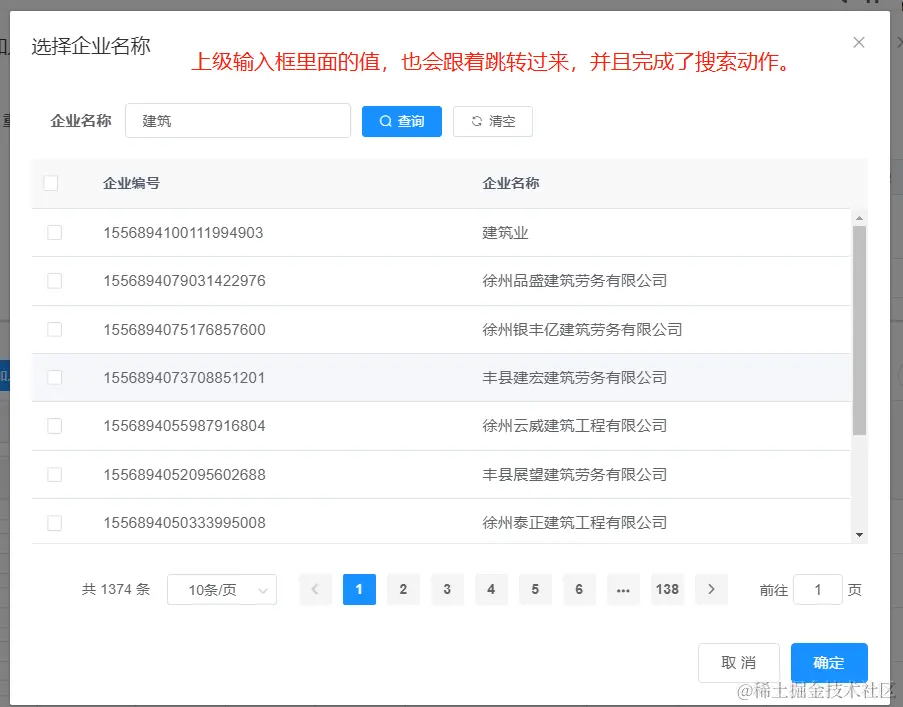Click the 取消 cancel button

pyautogui.click(x=739, y=663)
